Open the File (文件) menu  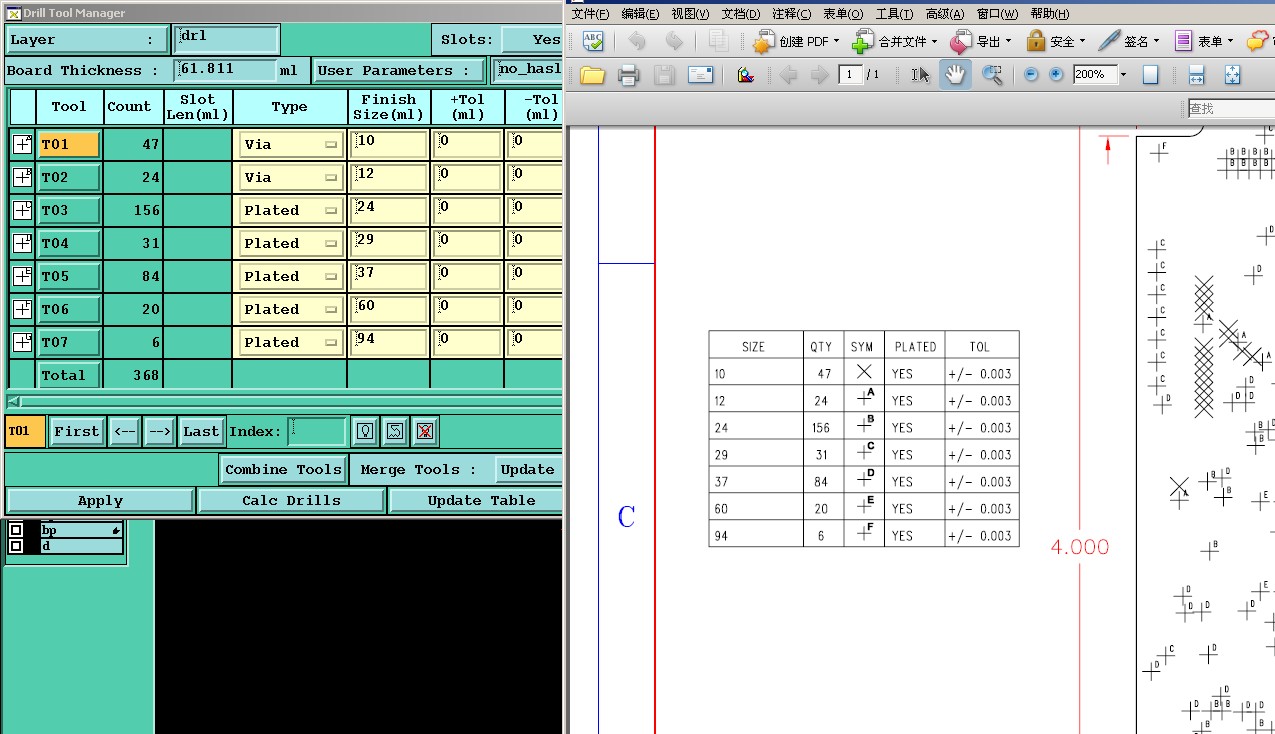(x=590, y=14)
